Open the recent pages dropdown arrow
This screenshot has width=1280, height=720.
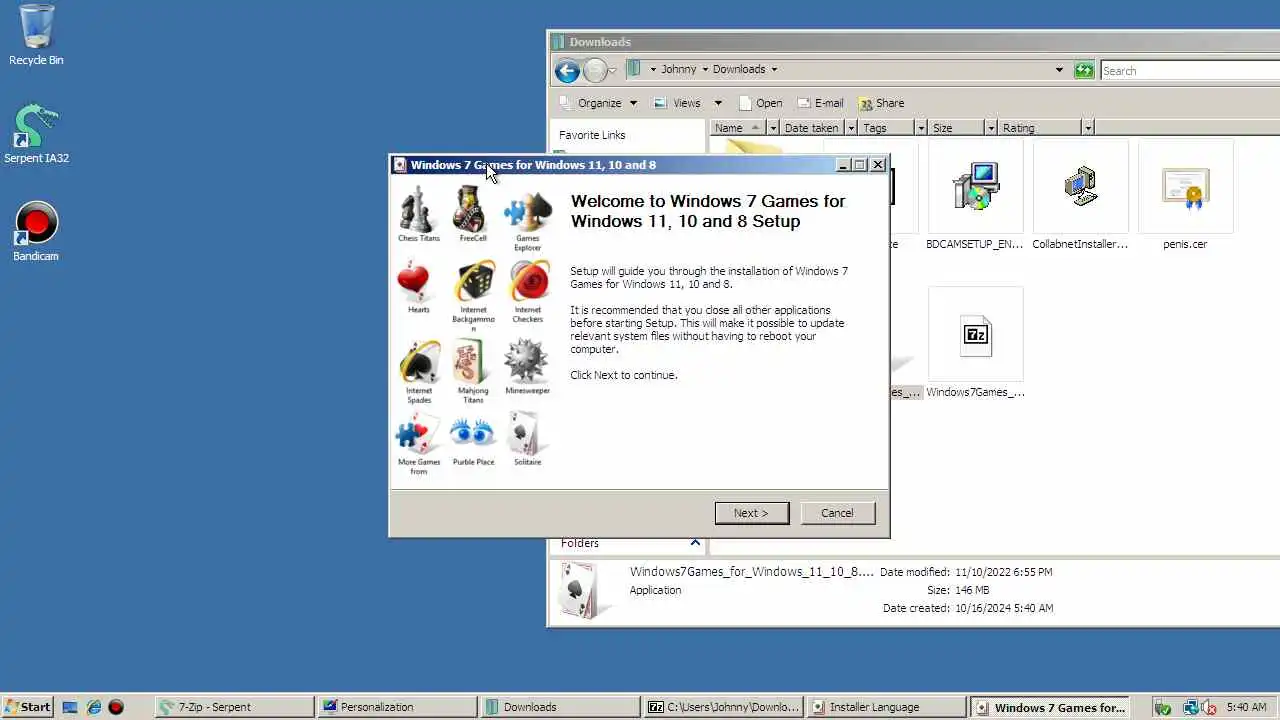tap(613, 71)
